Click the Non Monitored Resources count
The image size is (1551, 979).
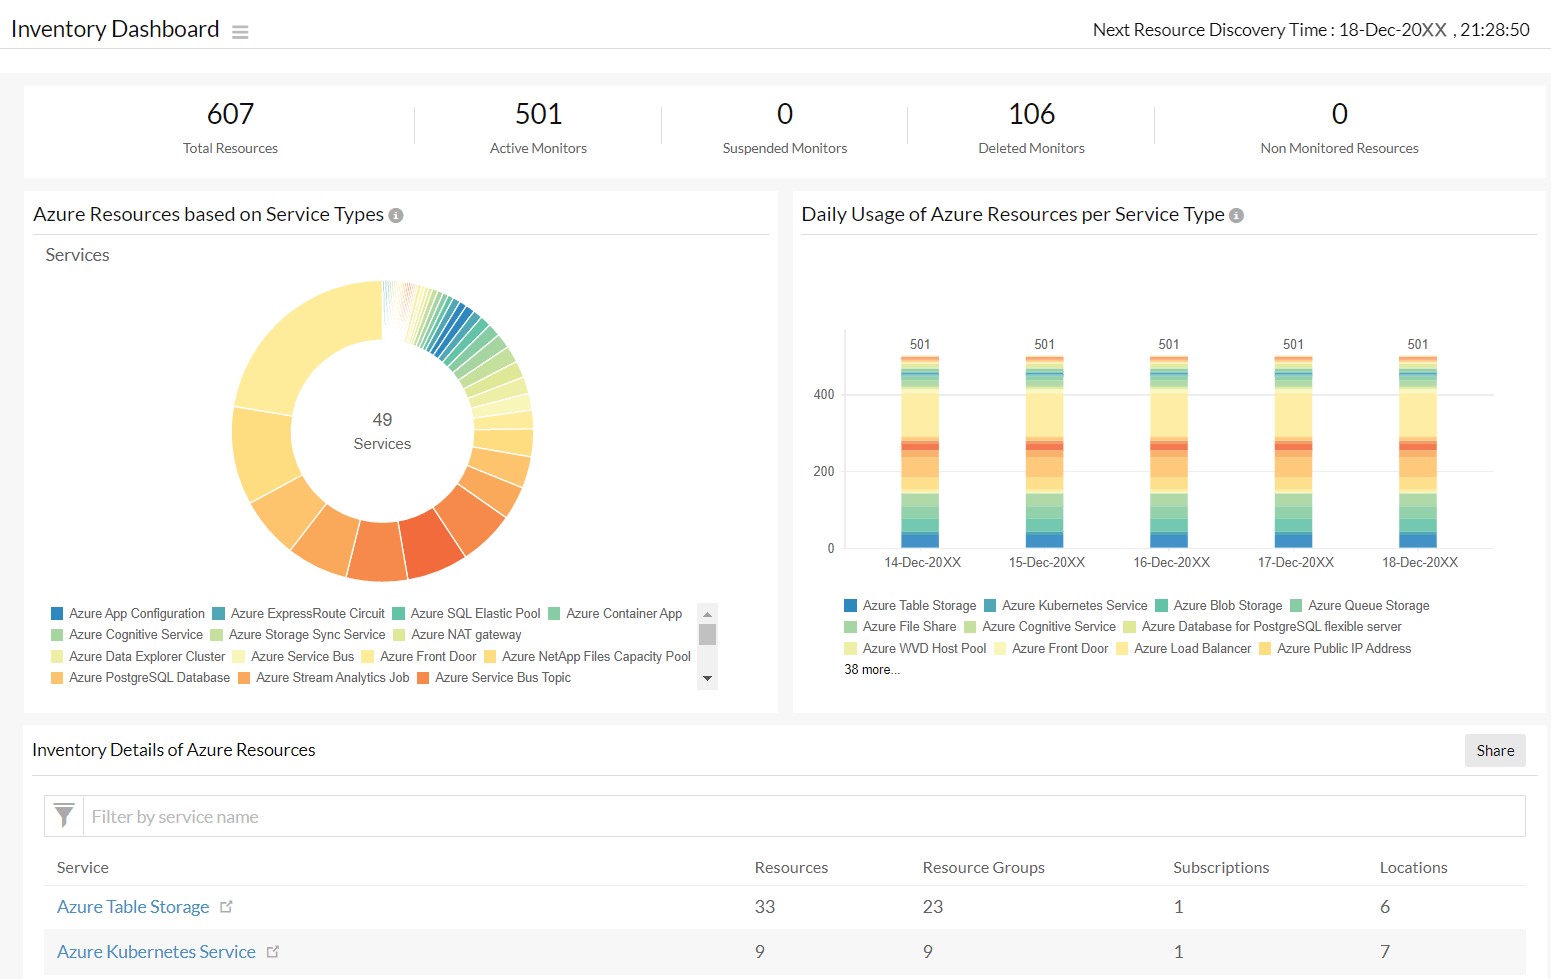tap(1340, 114)
